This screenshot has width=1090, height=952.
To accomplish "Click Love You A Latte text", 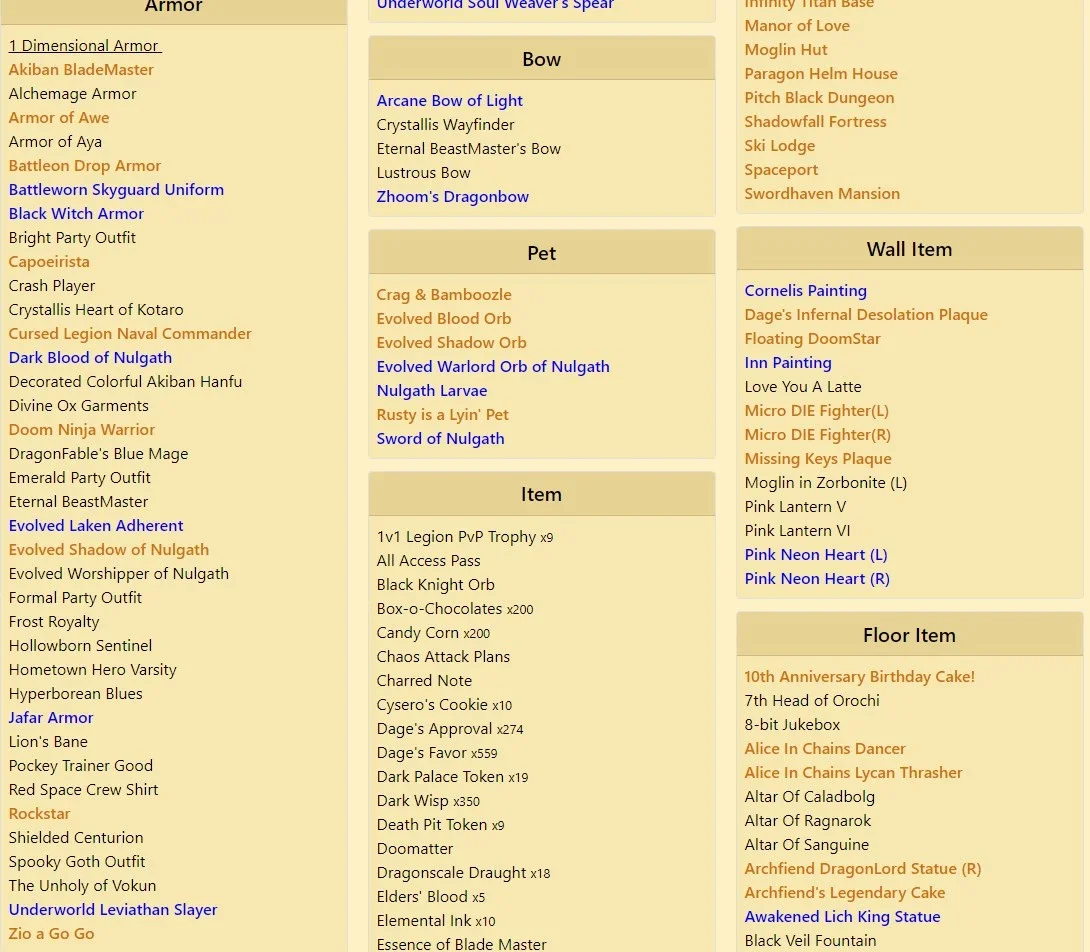I will [803, 387].
